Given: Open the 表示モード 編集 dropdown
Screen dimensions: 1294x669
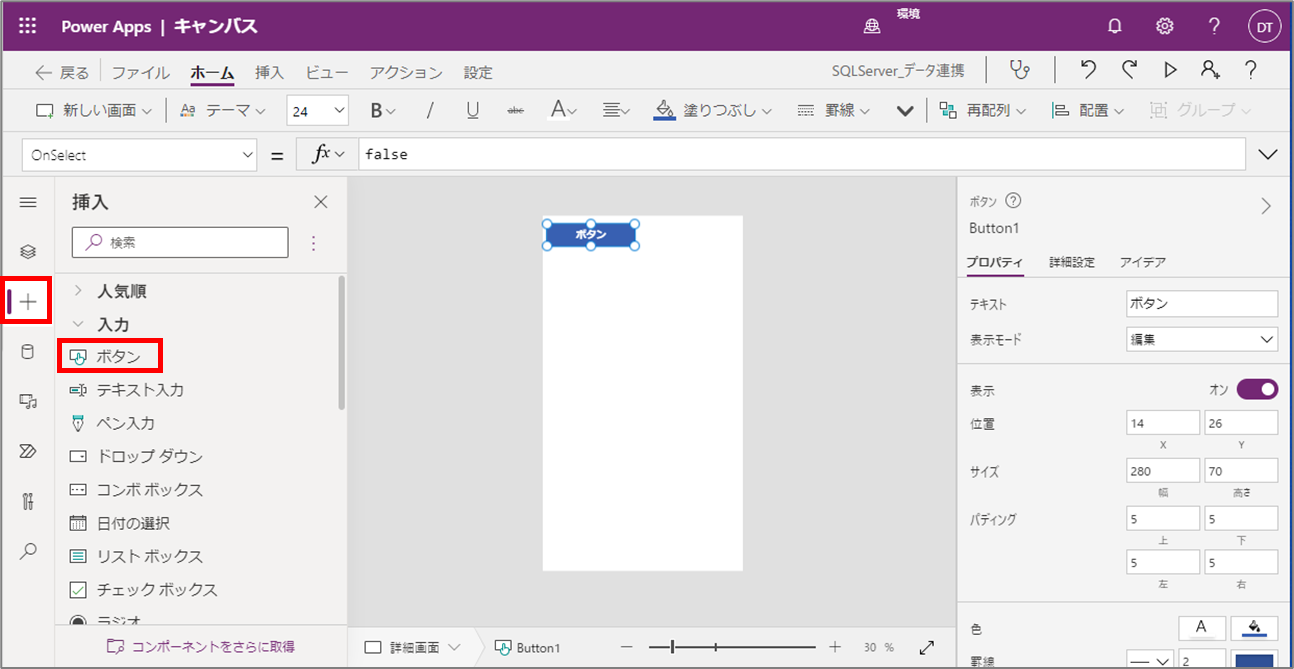Looking at the screenshot, I should pyautogui.click(x=1202, y=340).
